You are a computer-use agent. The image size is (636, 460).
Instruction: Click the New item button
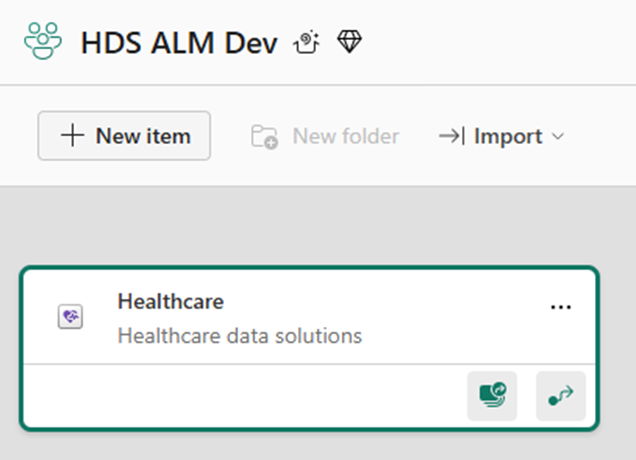(124, 135)
